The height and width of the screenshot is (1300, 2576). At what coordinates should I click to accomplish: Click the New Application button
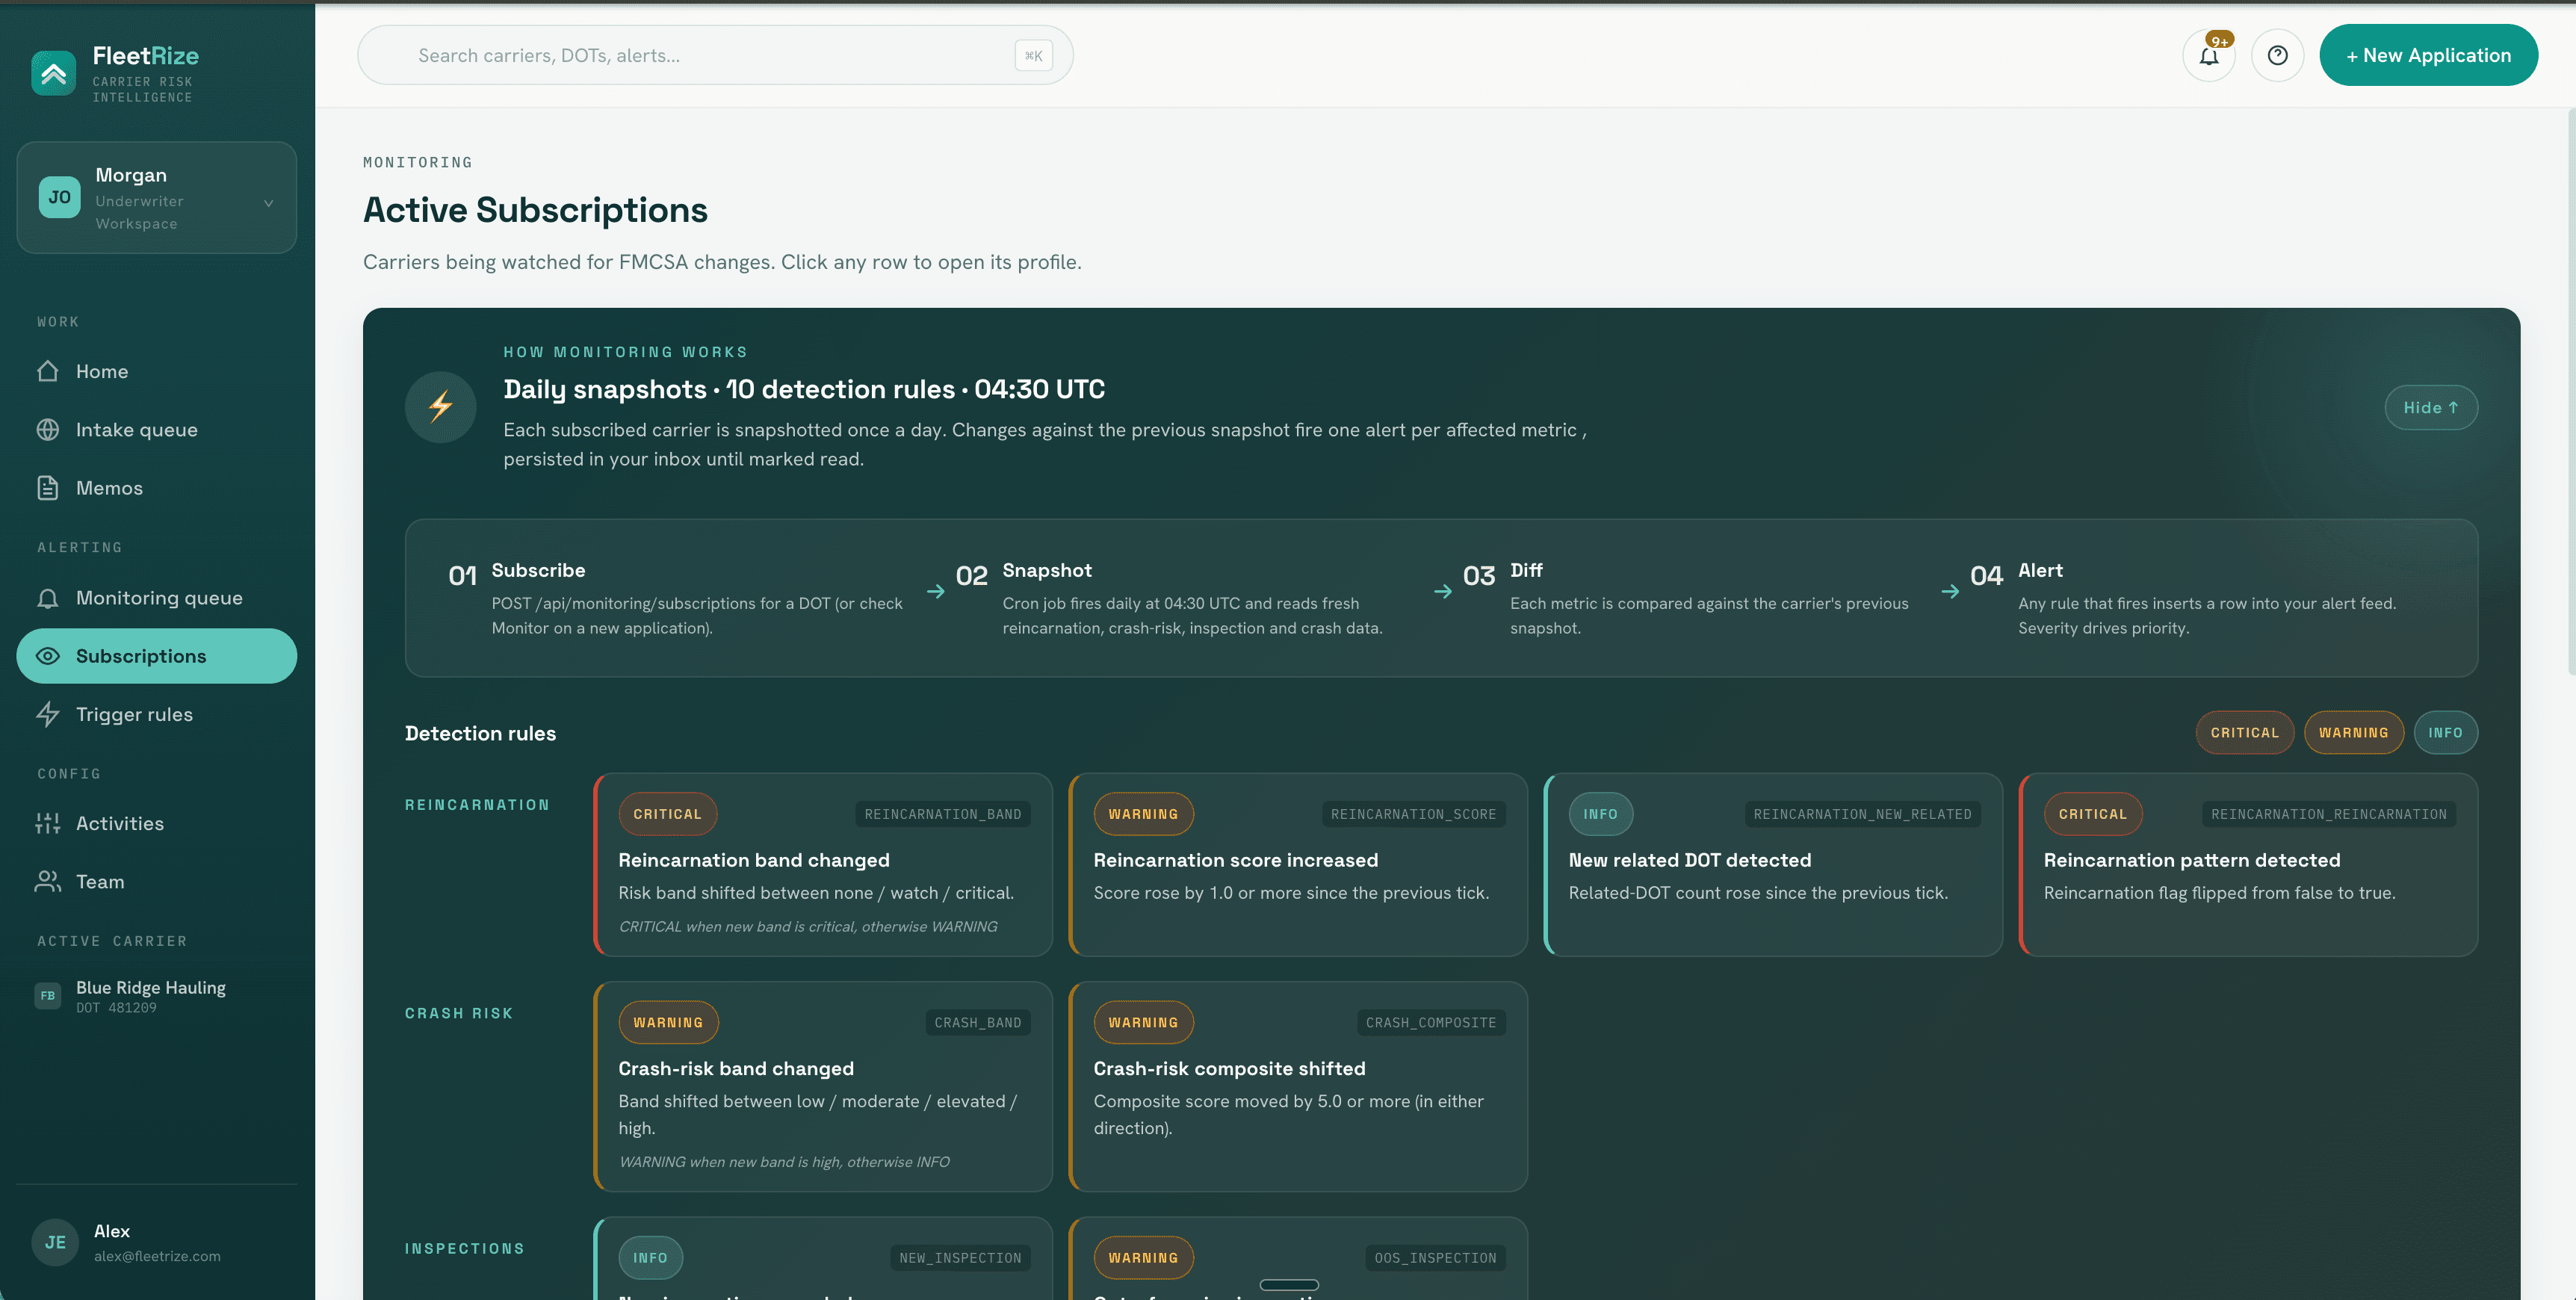(2428, 56)
